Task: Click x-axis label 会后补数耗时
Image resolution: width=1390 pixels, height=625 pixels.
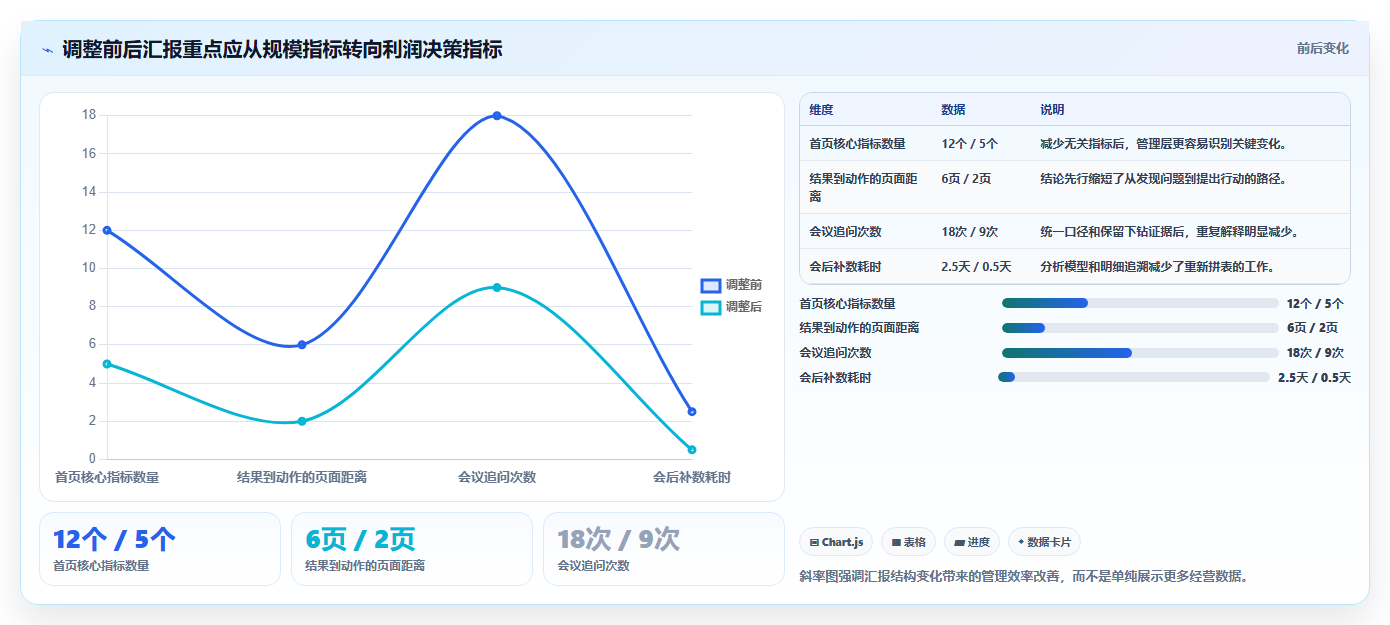Action: coord(692,477)
